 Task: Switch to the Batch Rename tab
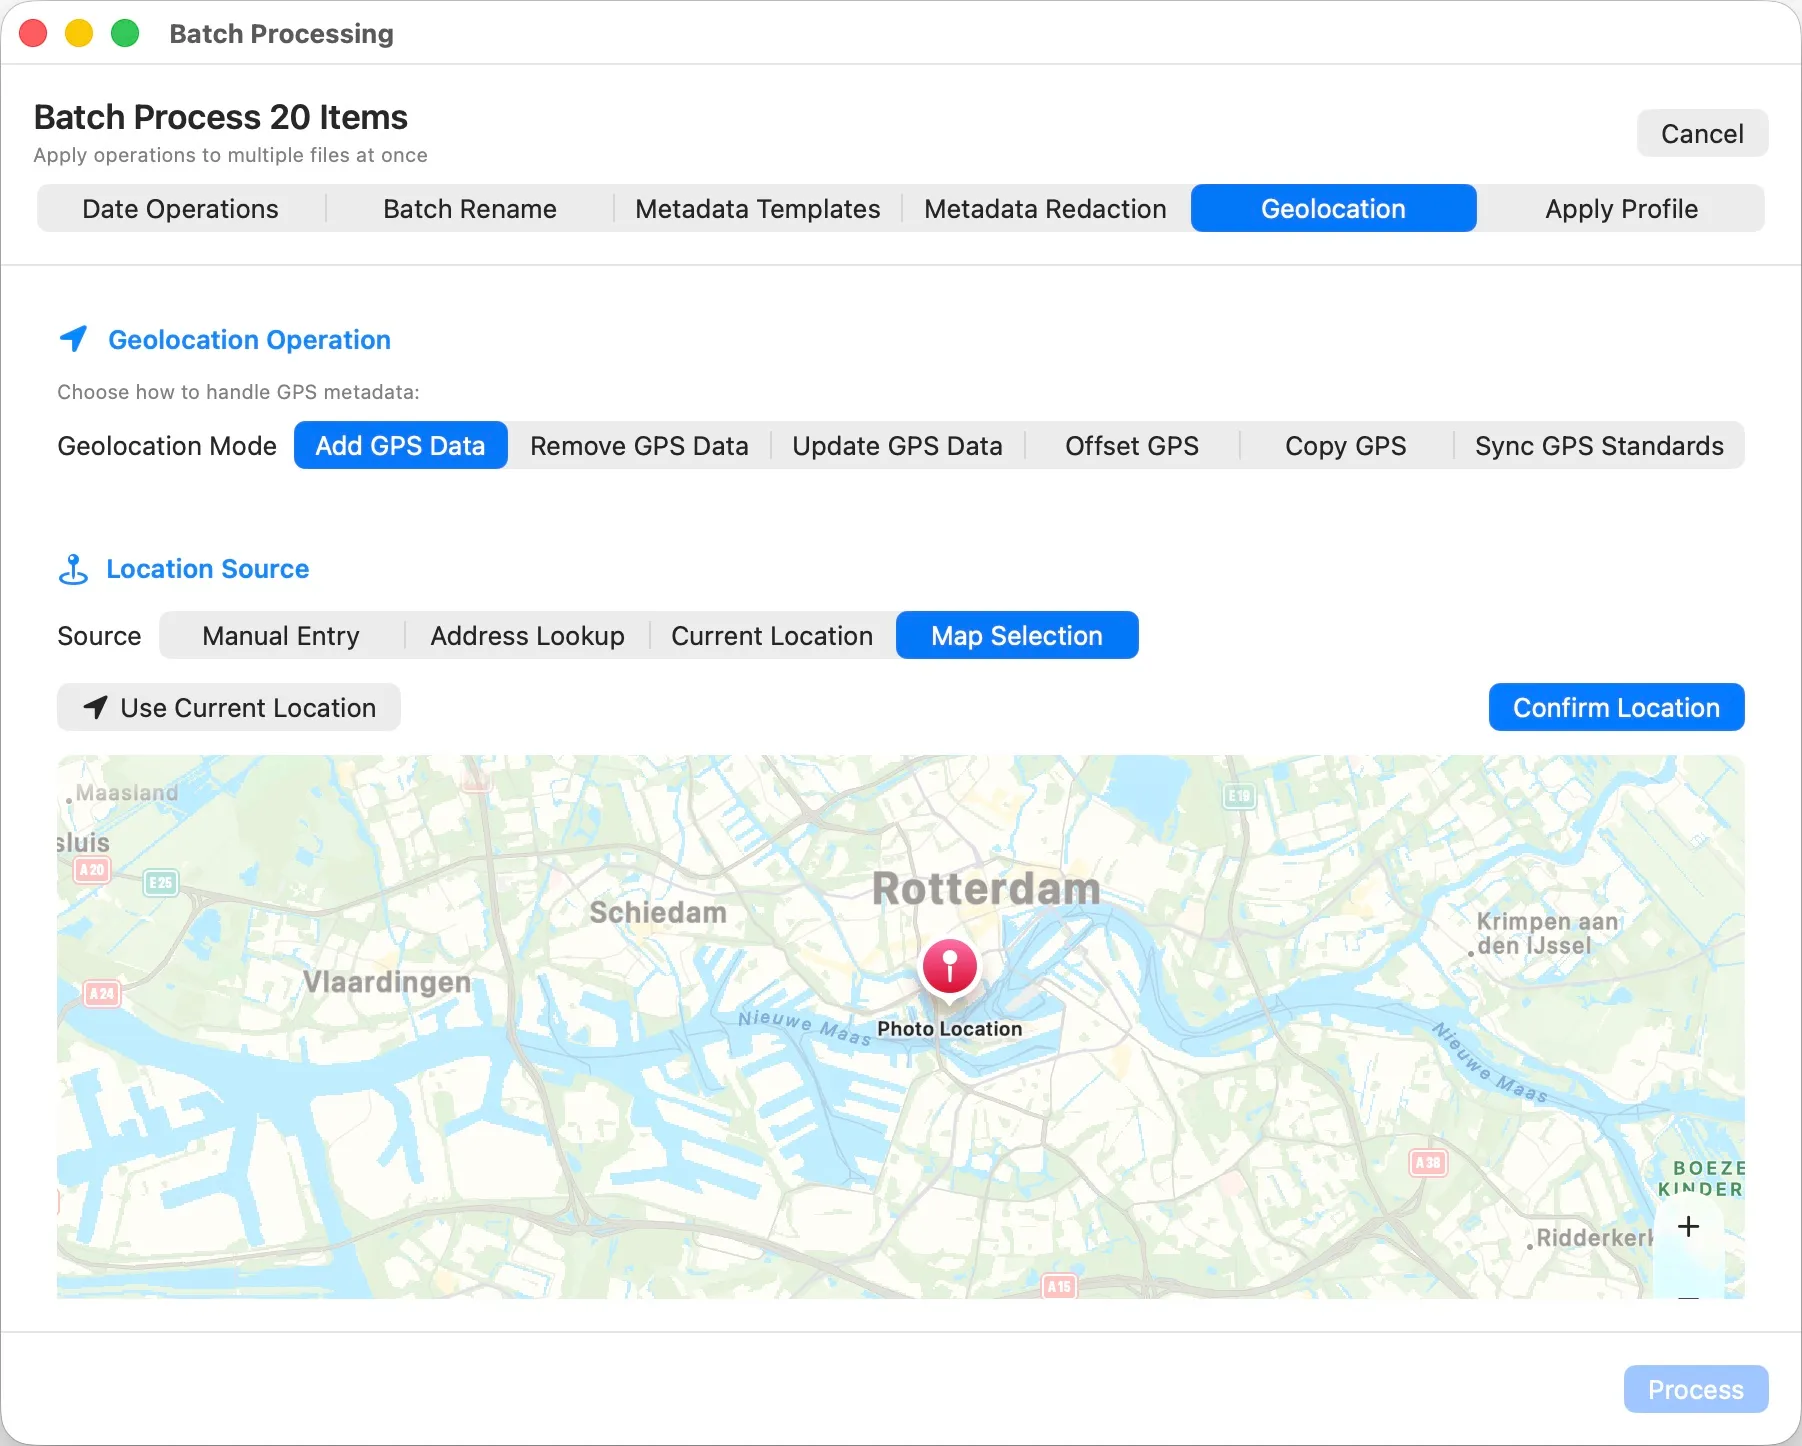click(x=469, y=208)
